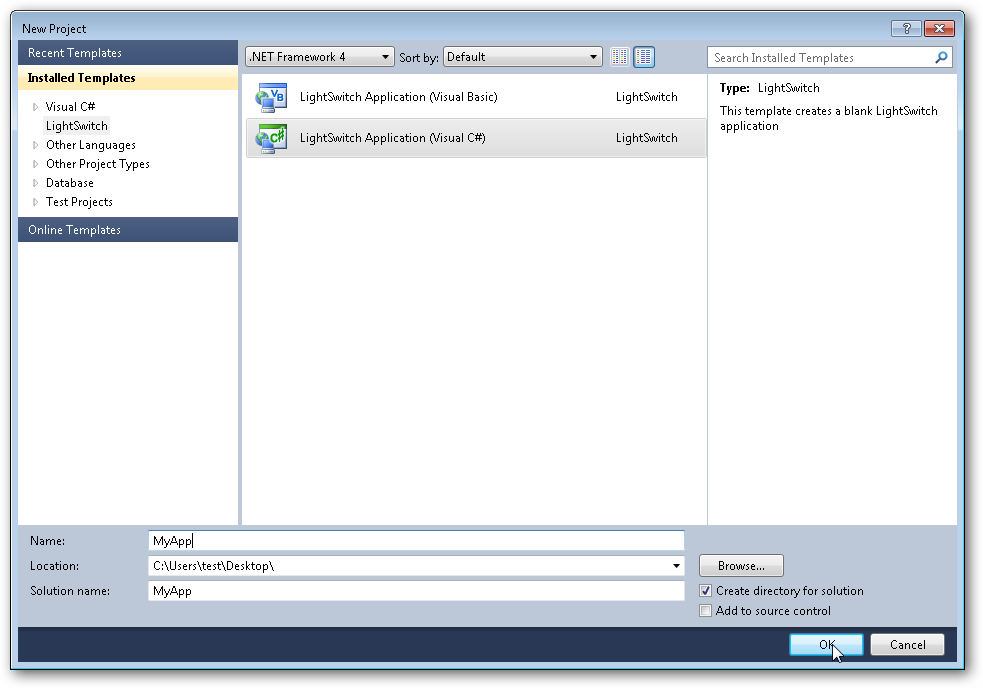983x688 pixels.
Task: Open the Sort by Default dropdown
Action: point(522,57)
